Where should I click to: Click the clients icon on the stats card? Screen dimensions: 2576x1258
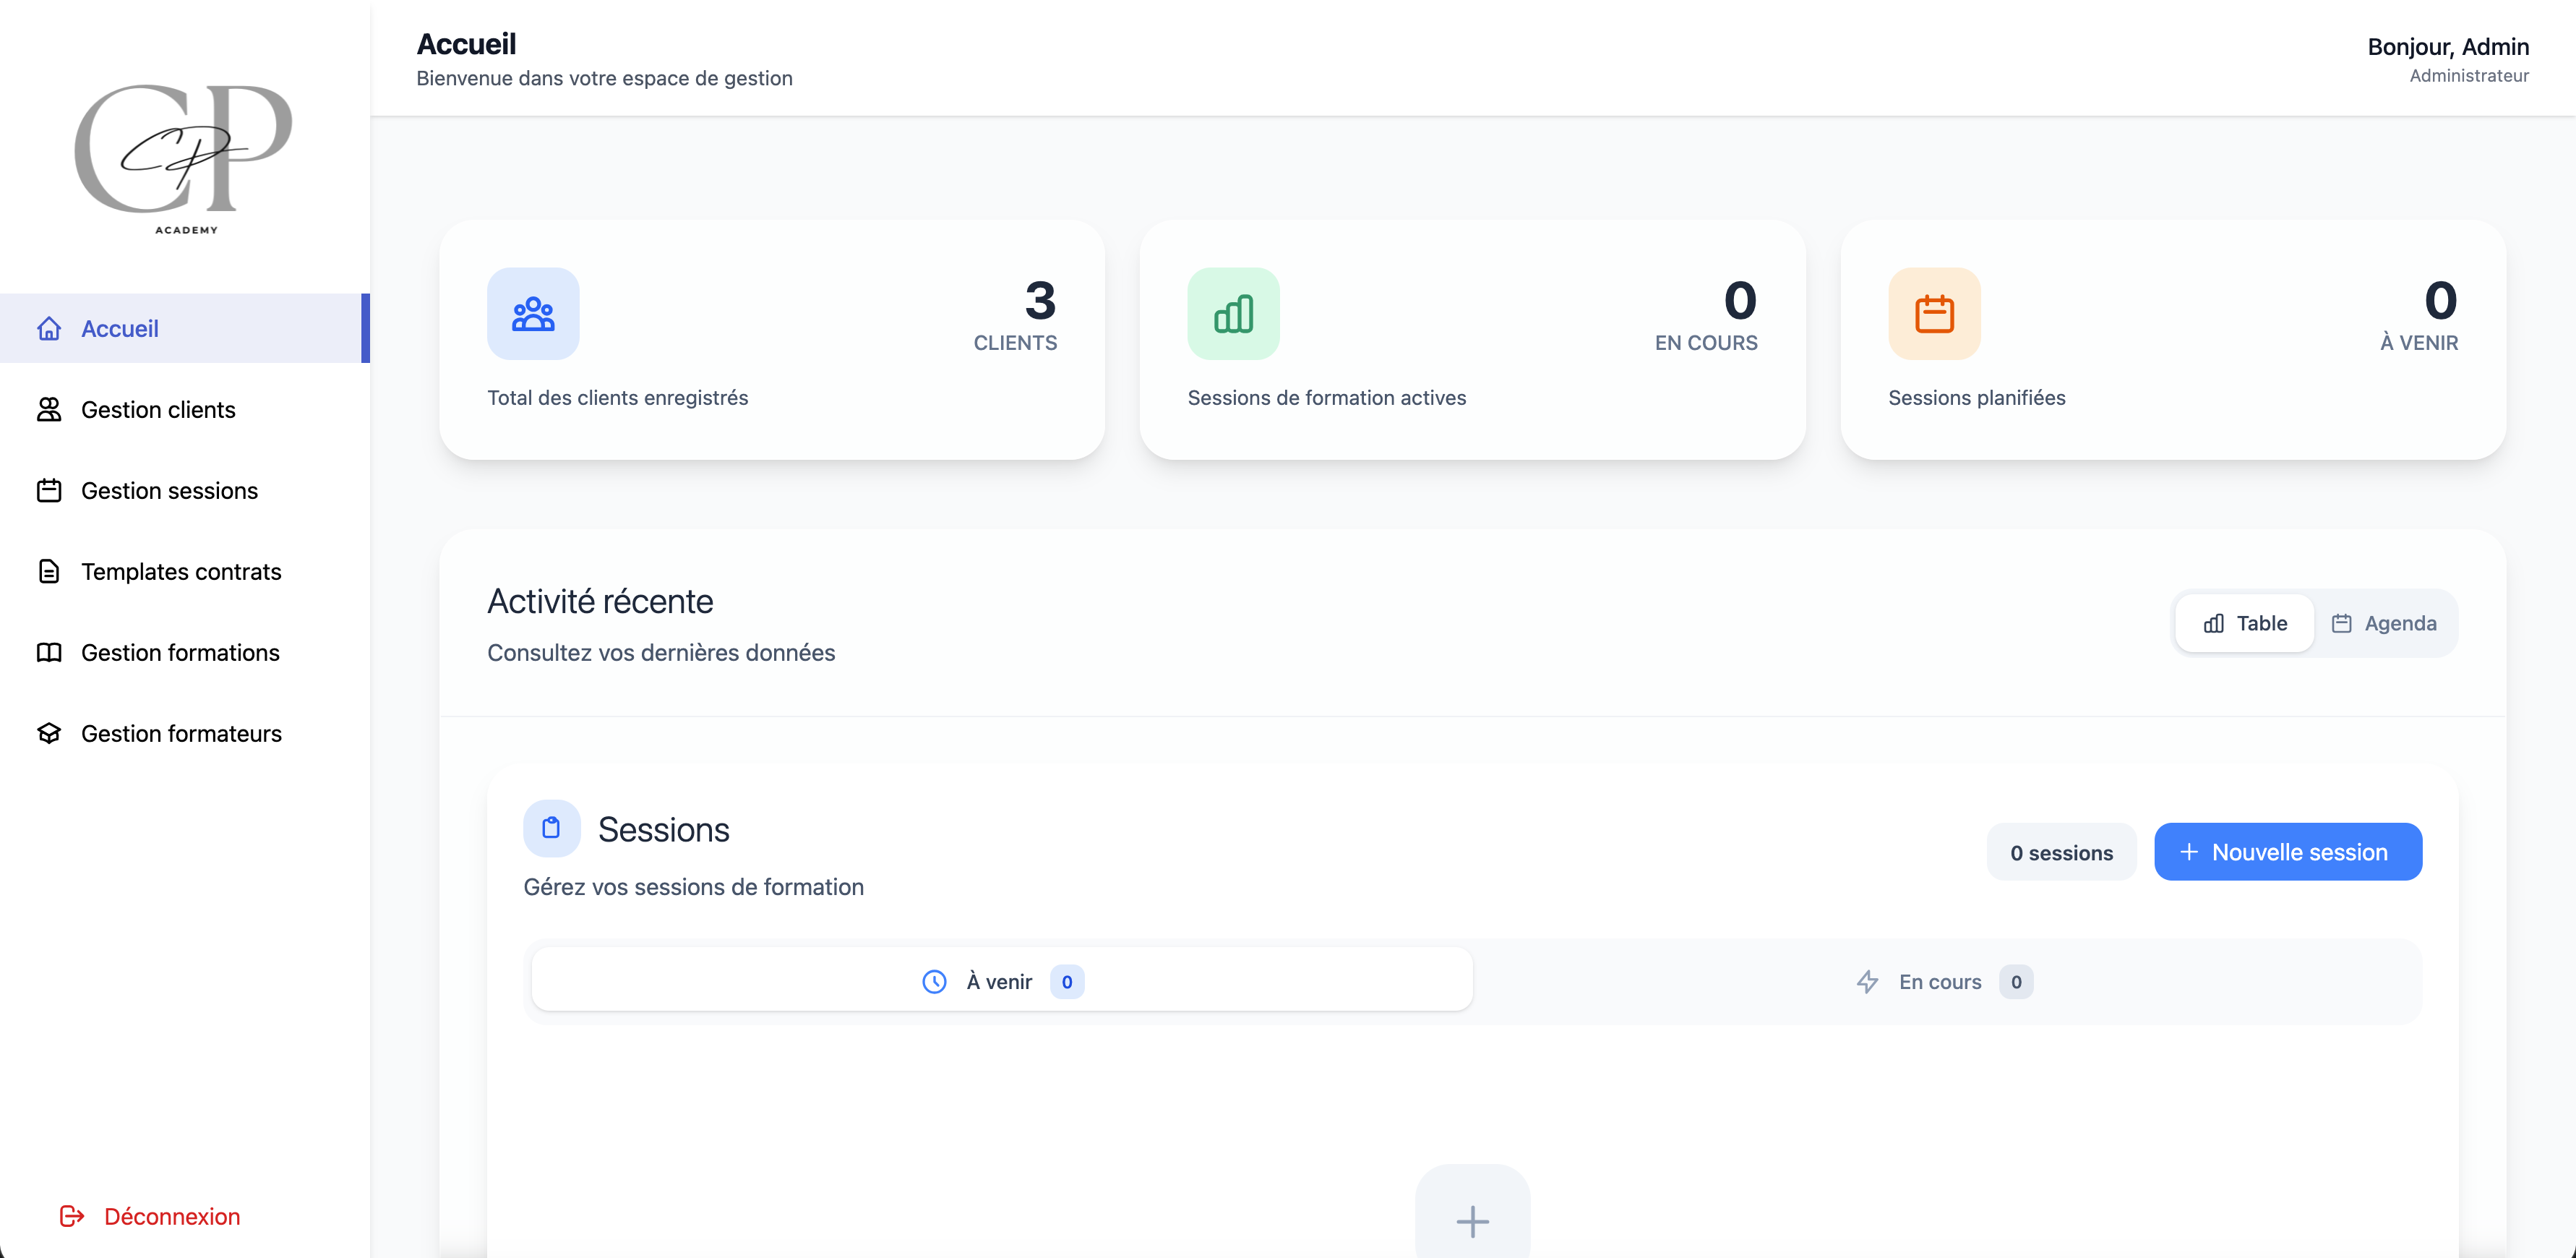533,313
